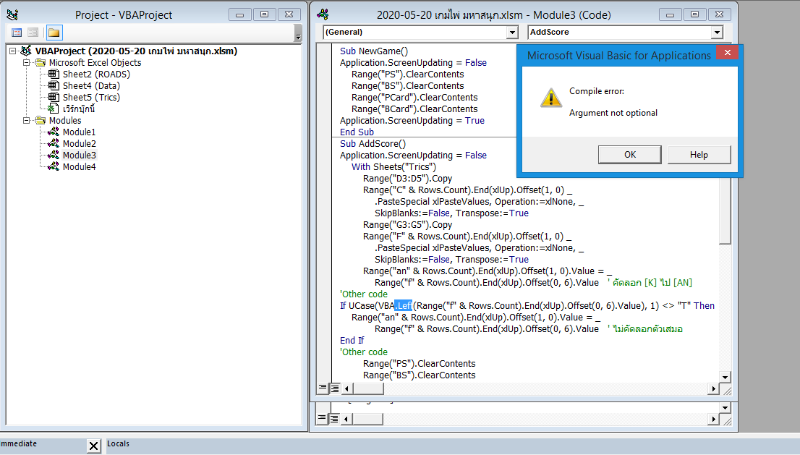Click the Module4 module icon
Viewport: 800px width, 455px height.
54,167
